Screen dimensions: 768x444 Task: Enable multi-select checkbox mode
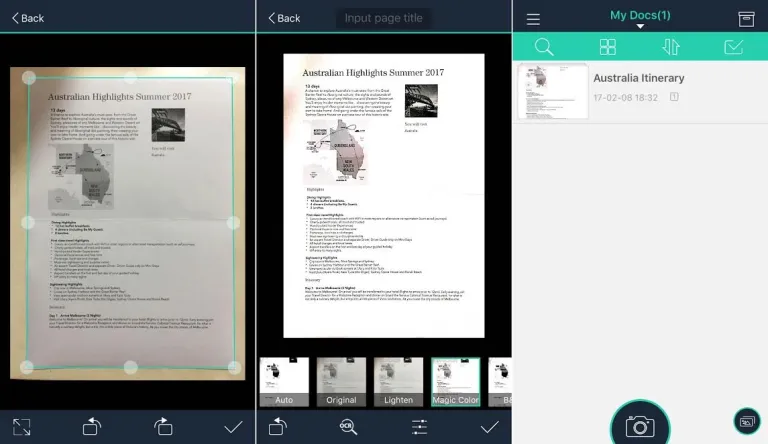(x=733, y=47)
